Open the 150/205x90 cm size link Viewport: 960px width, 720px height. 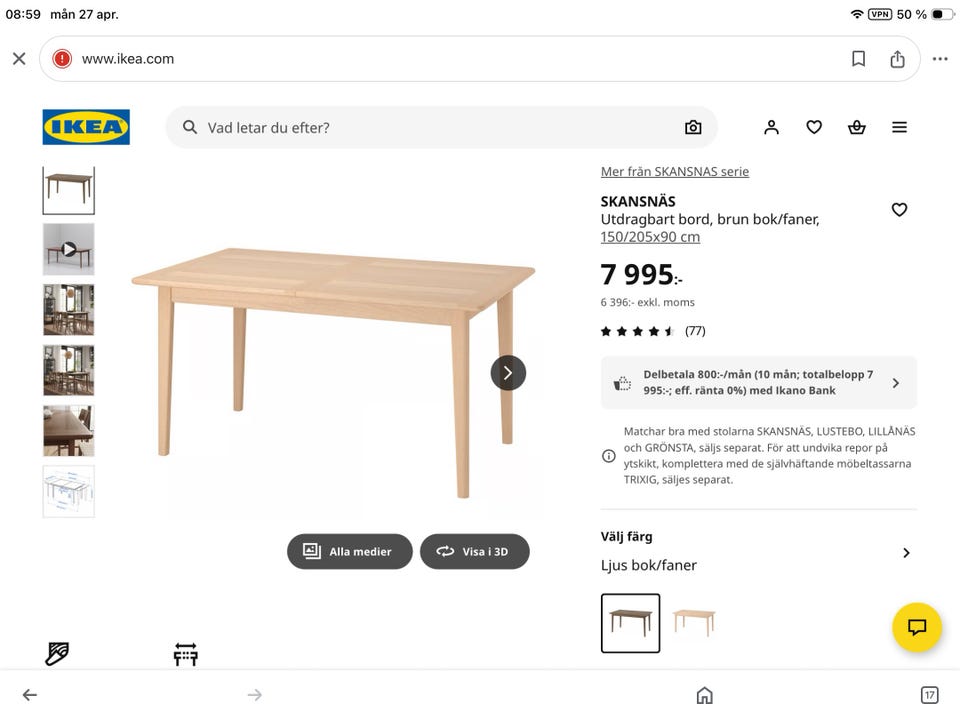pyautogui.click(x=650, y=238)
